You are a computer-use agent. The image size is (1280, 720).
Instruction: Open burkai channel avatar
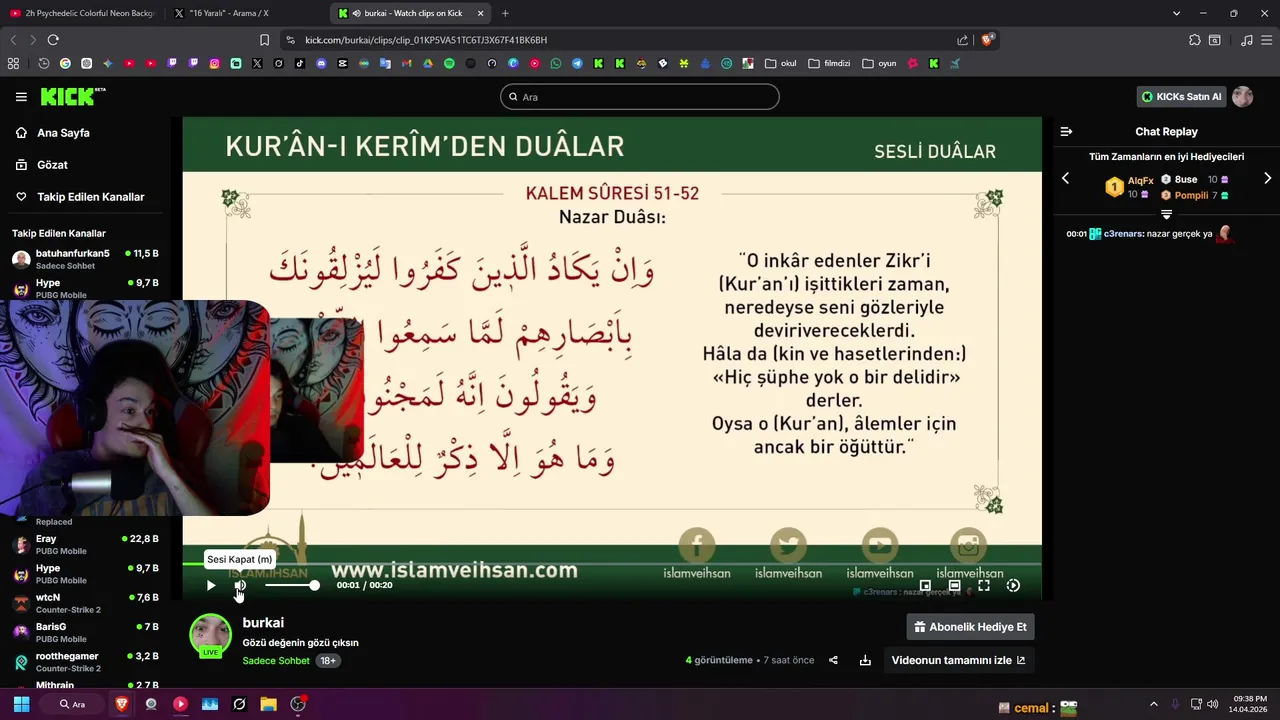tap(210, 636)
